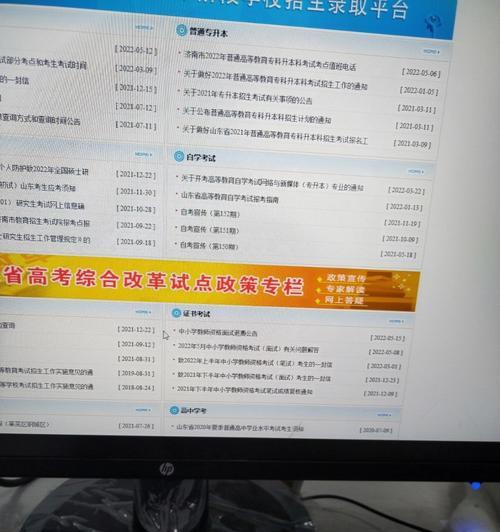Click the date [2021-09-22]

tap(136, 226)
